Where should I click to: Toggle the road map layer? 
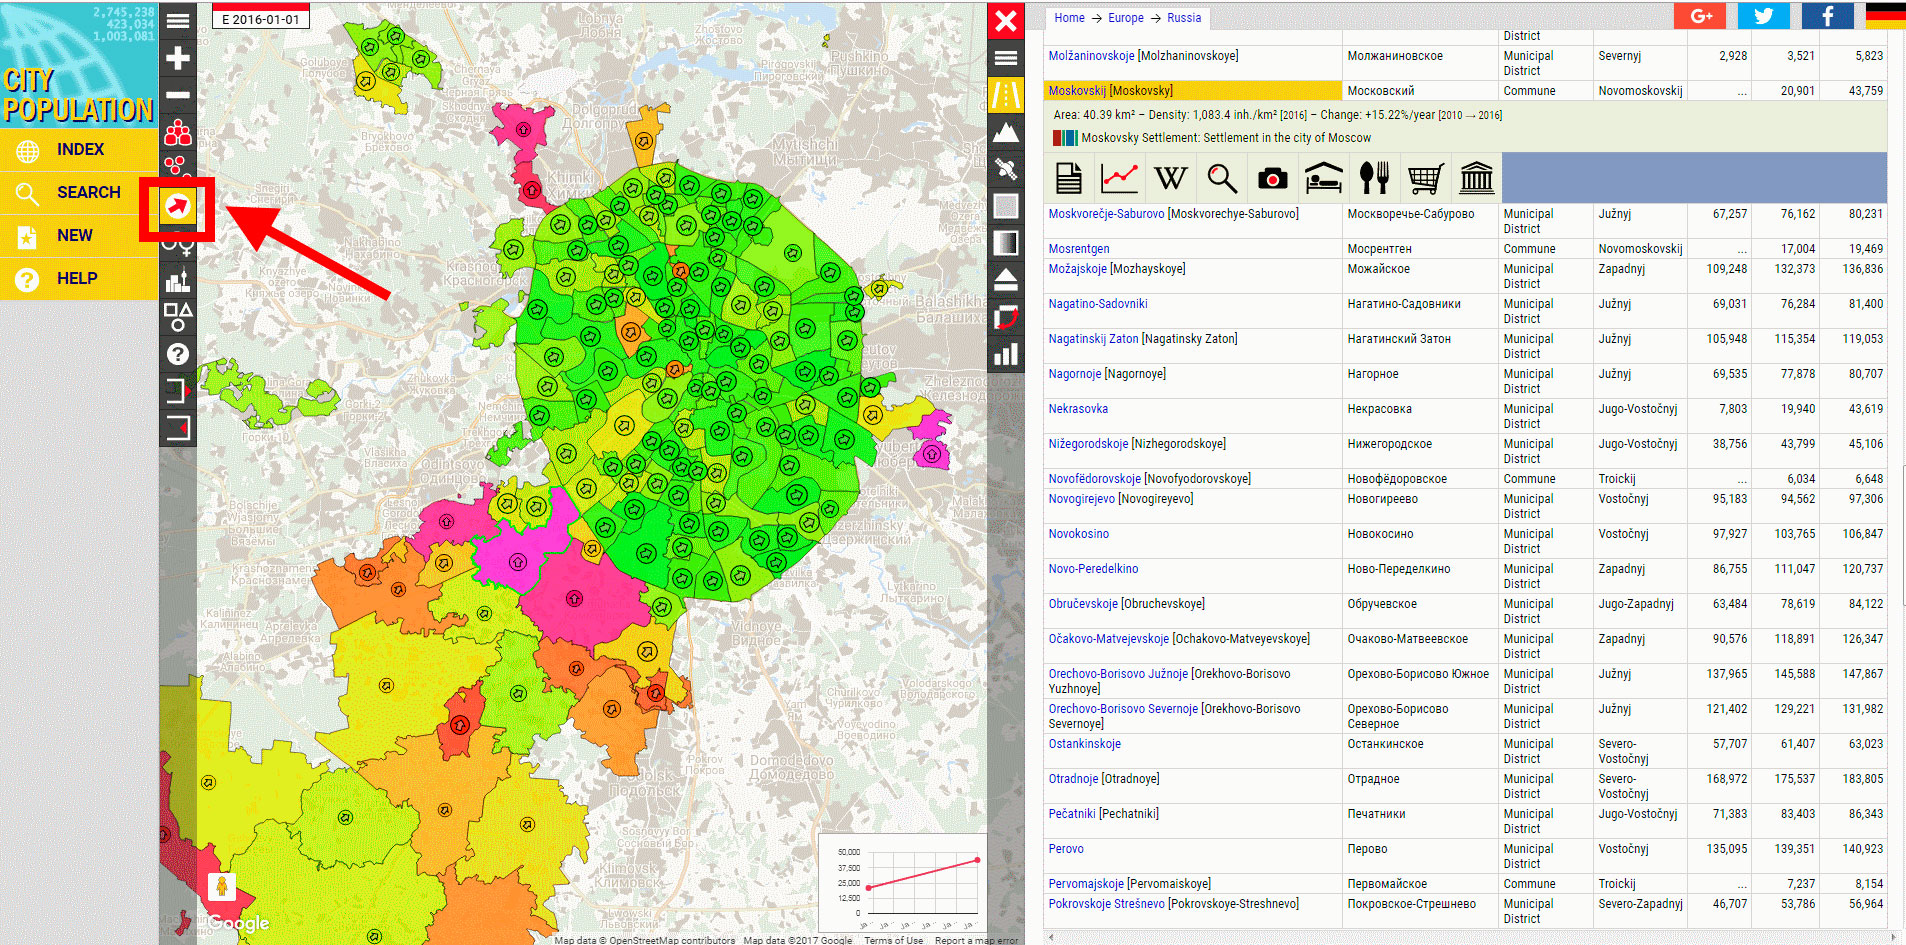1006,95
